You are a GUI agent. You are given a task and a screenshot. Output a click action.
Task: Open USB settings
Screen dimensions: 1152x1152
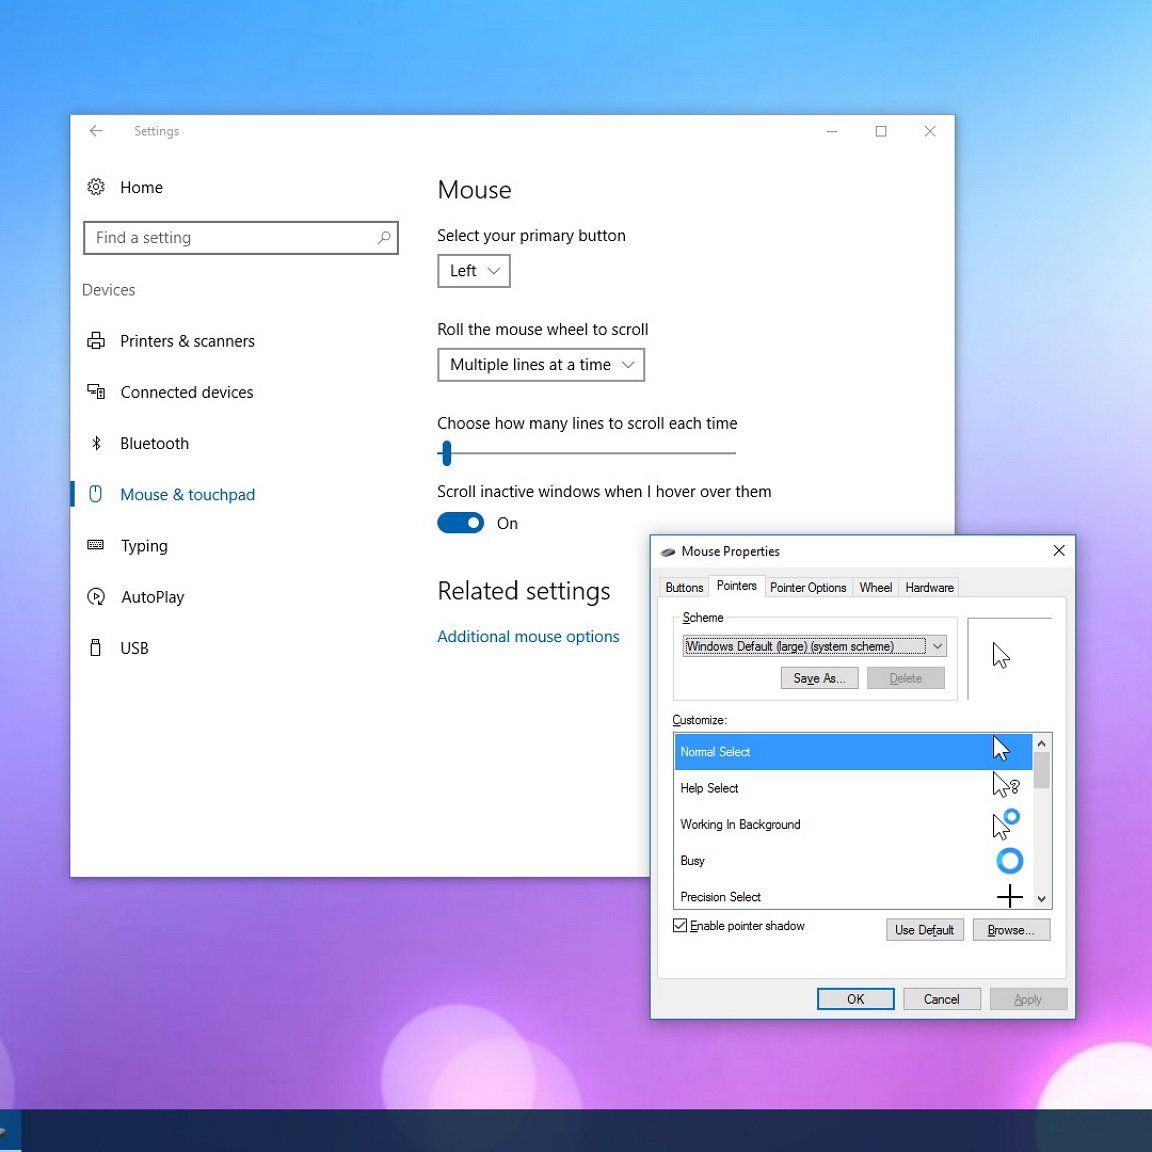[134, 648]
